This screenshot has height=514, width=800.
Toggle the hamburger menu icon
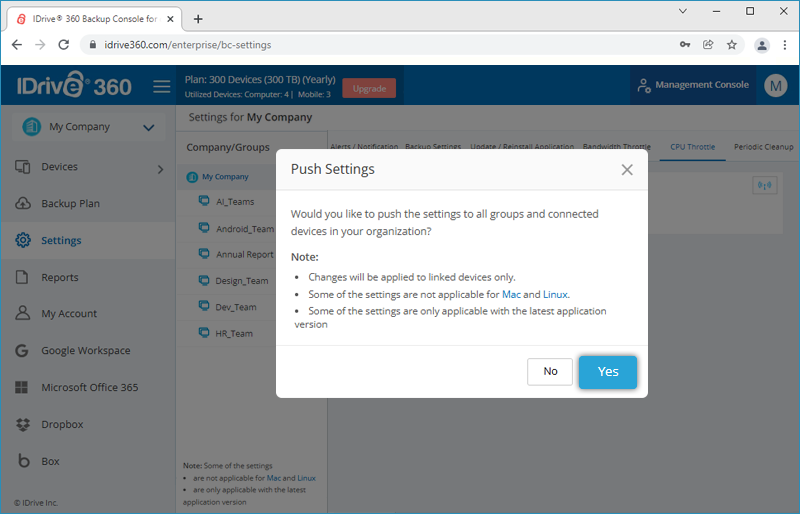pyautogui.click(x=162, y=87)
